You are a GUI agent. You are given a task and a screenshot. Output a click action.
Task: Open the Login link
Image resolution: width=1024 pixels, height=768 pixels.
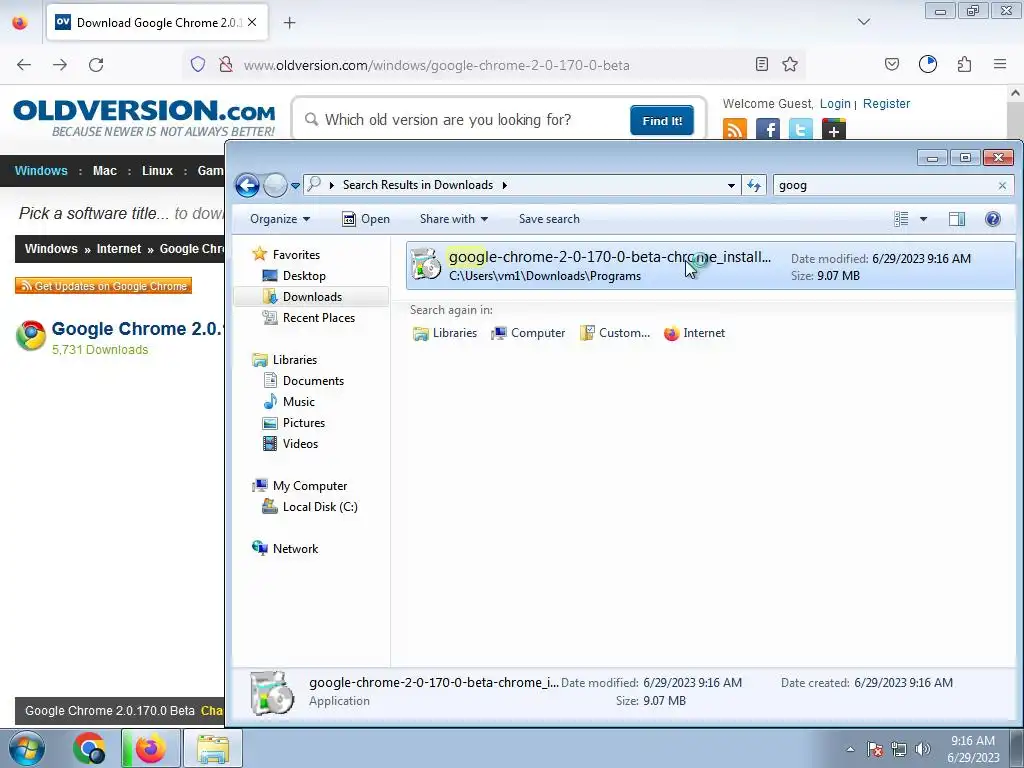(835, 104)
